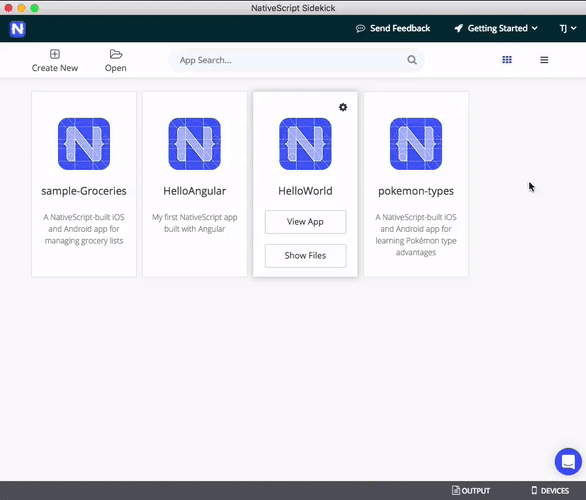
Task: Click the Show Files button
Action: coord(305,256)
